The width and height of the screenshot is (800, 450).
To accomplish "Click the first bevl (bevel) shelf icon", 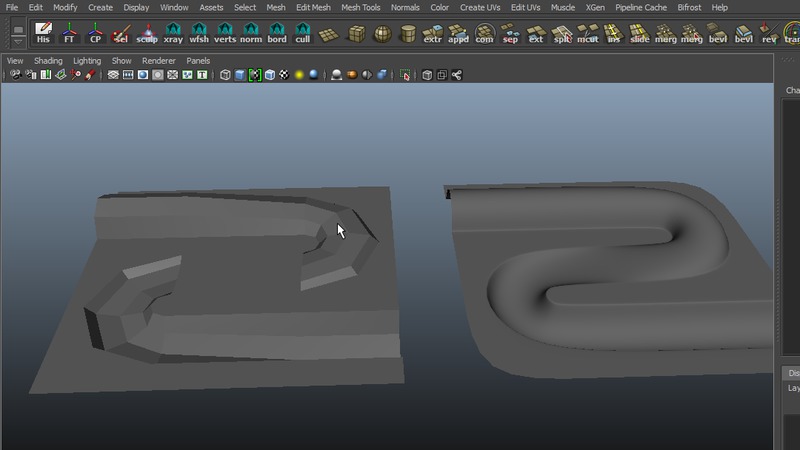I will point(717,33).
